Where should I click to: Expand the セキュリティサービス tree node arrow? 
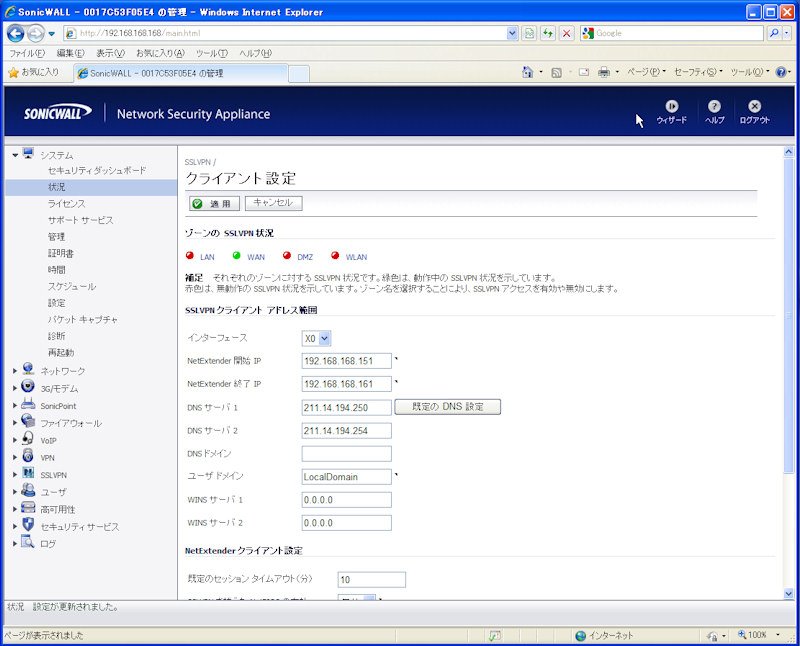tap(15, 526)
